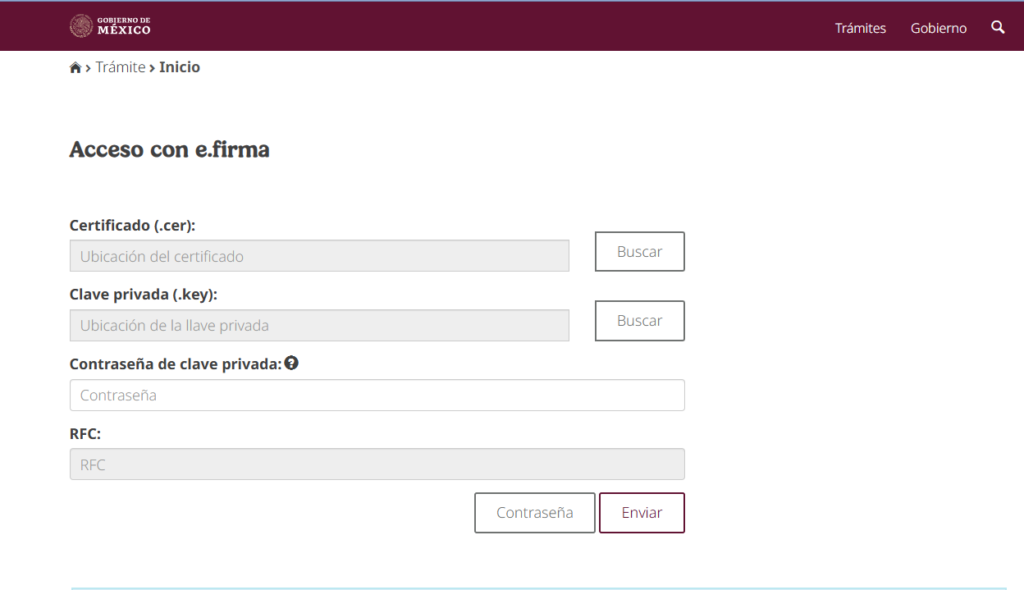Click the private key location field
The height and width of the screenshot is (590, 1024).
319,325
